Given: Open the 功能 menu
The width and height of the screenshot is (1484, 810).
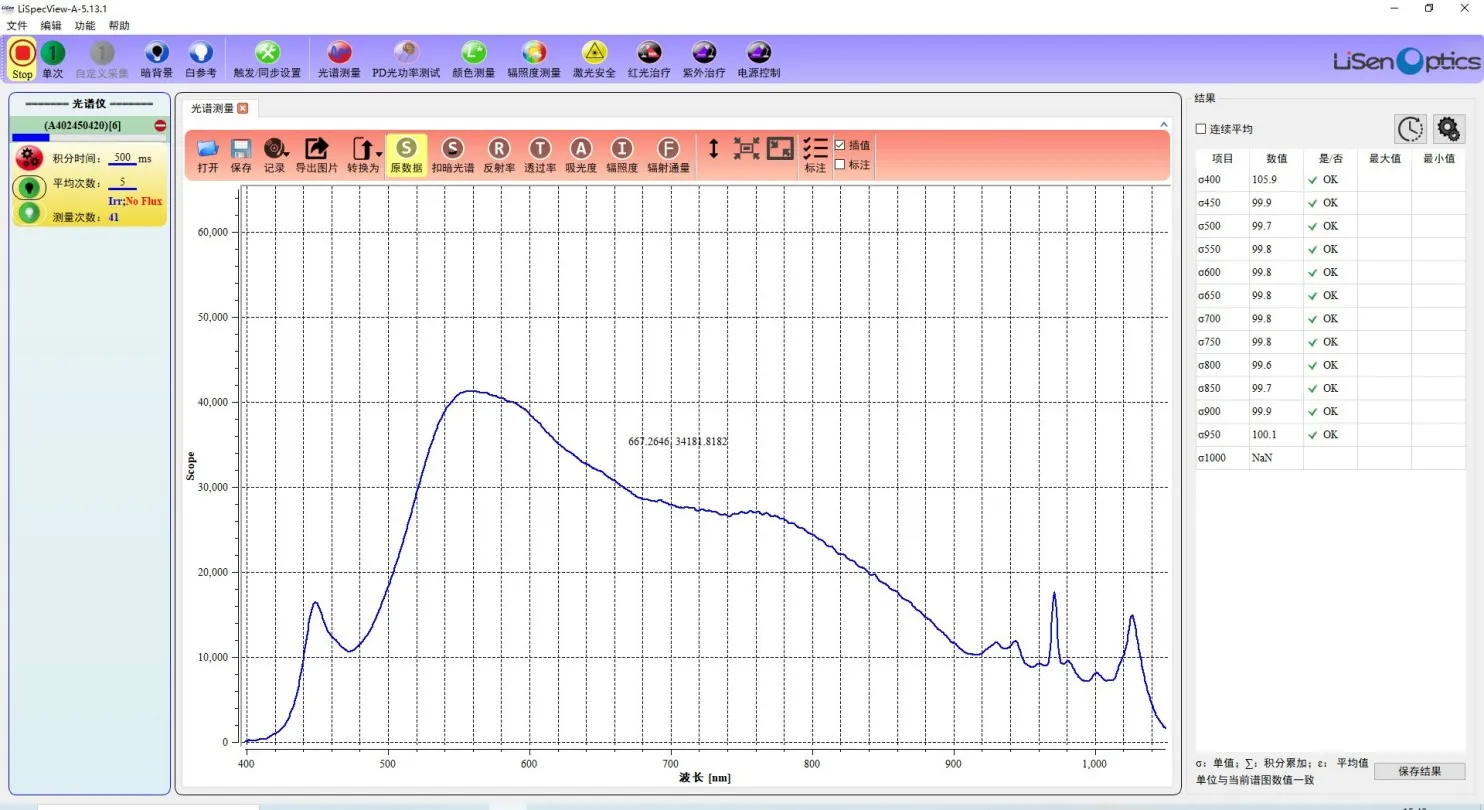Looking at the screenshot, I should point(85,25).
